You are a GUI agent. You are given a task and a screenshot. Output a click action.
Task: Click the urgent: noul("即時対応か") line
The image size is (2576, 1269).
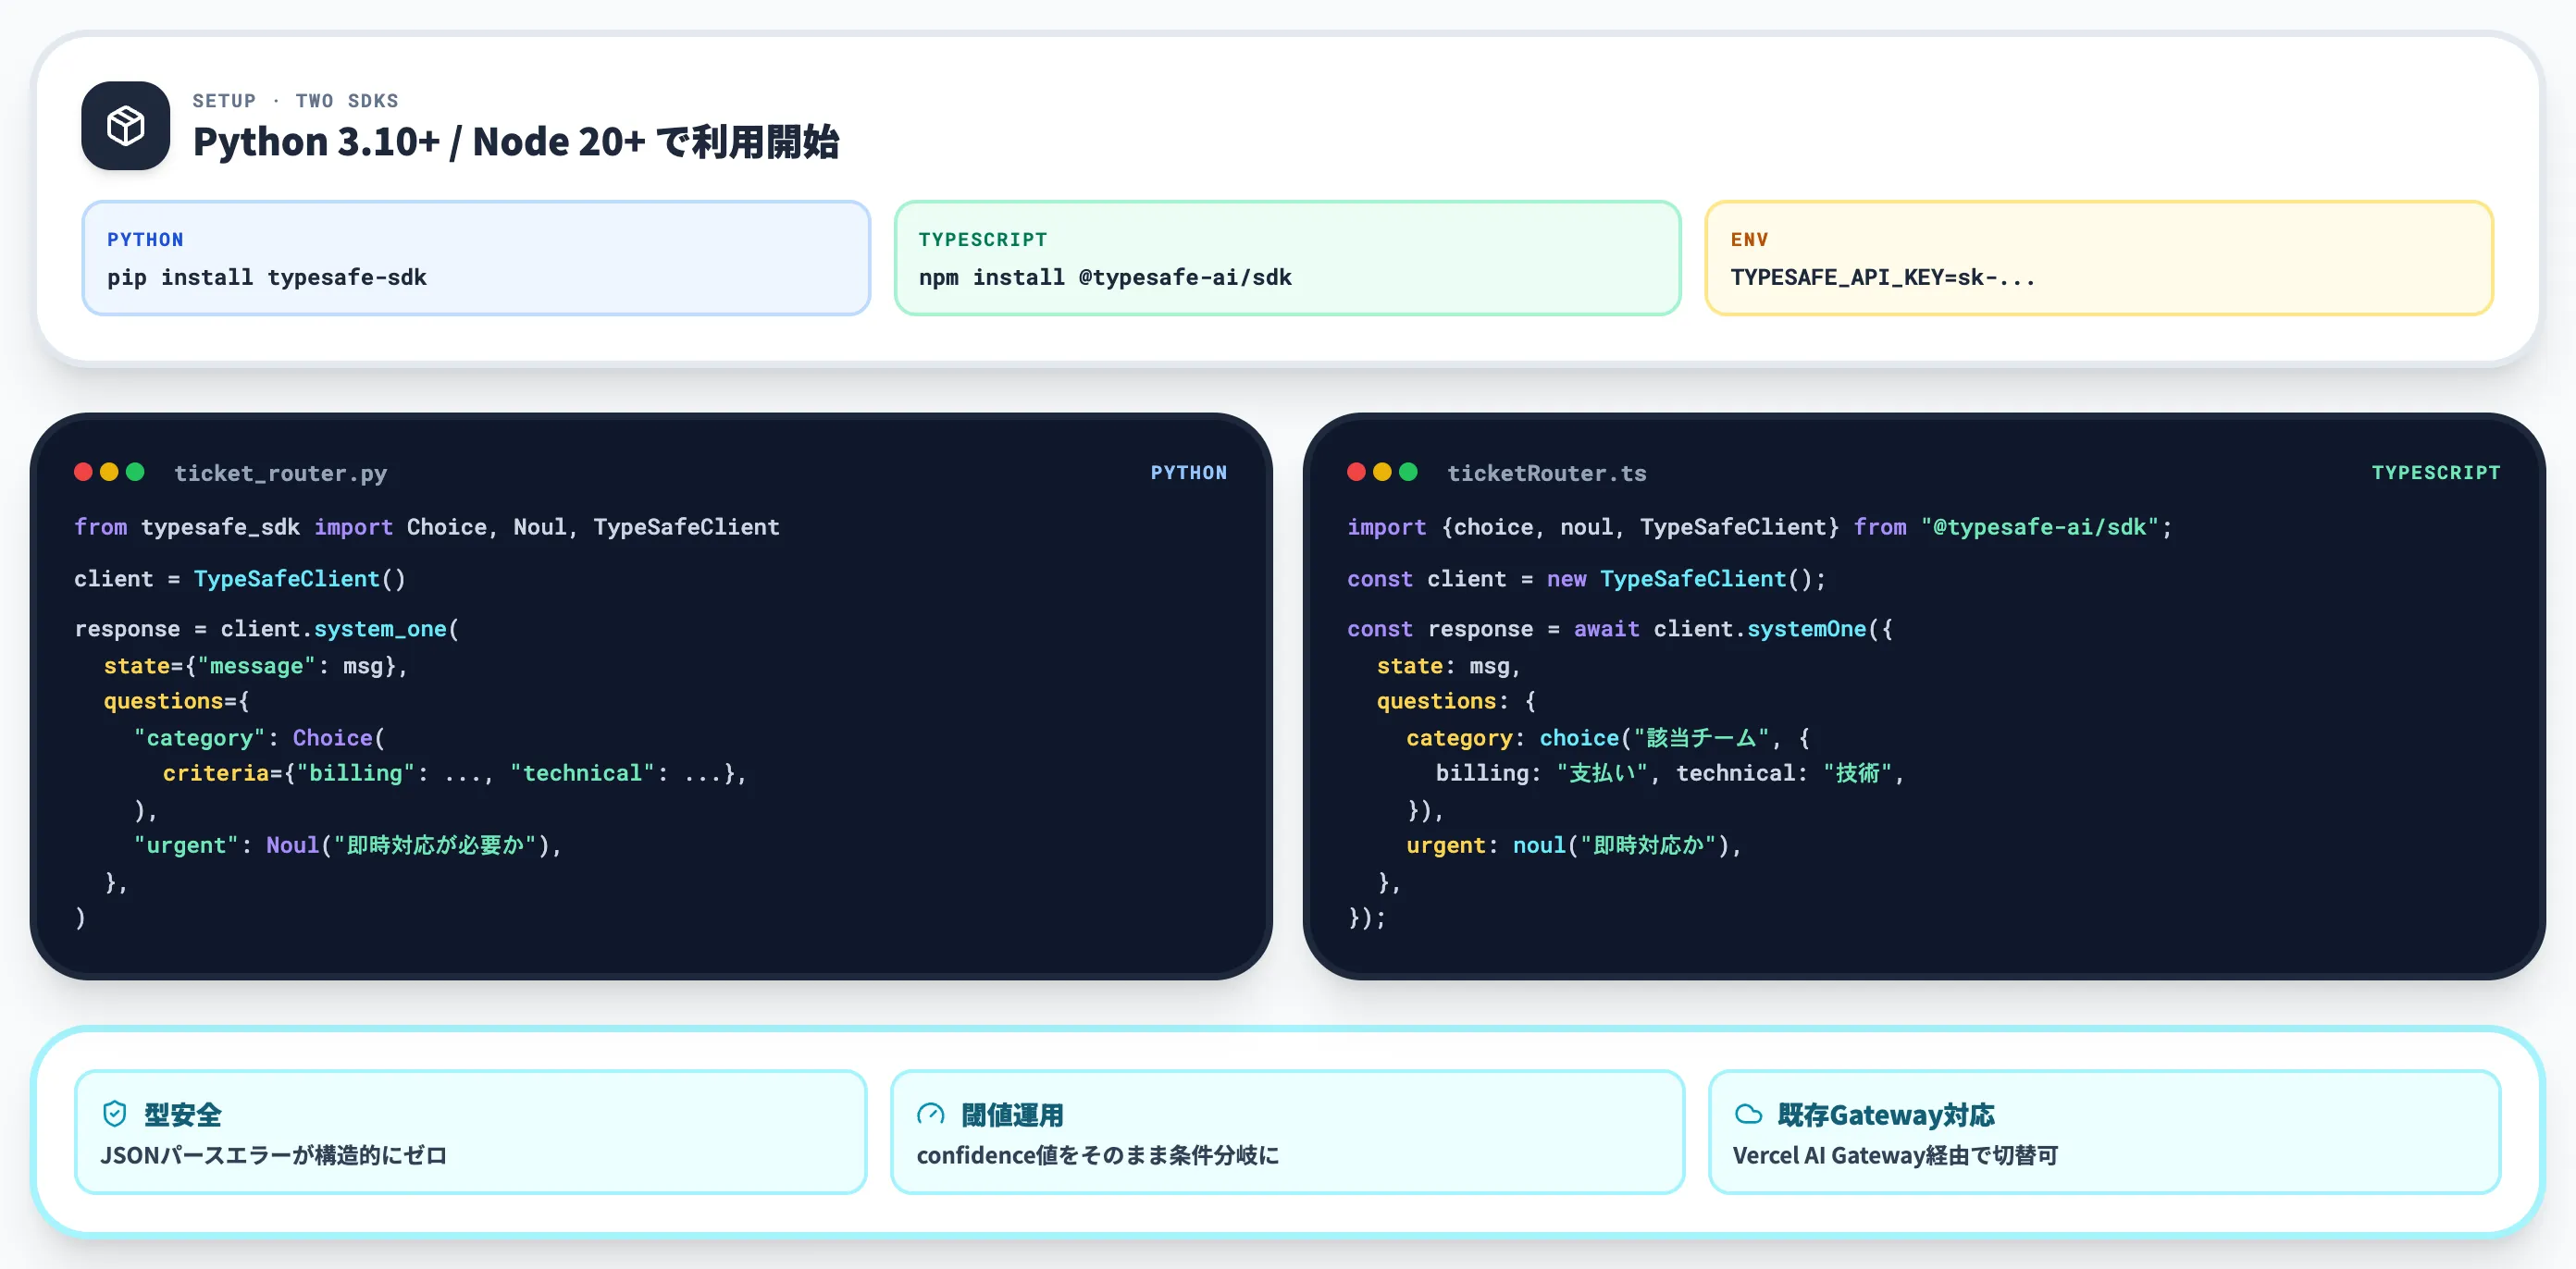1574,845
